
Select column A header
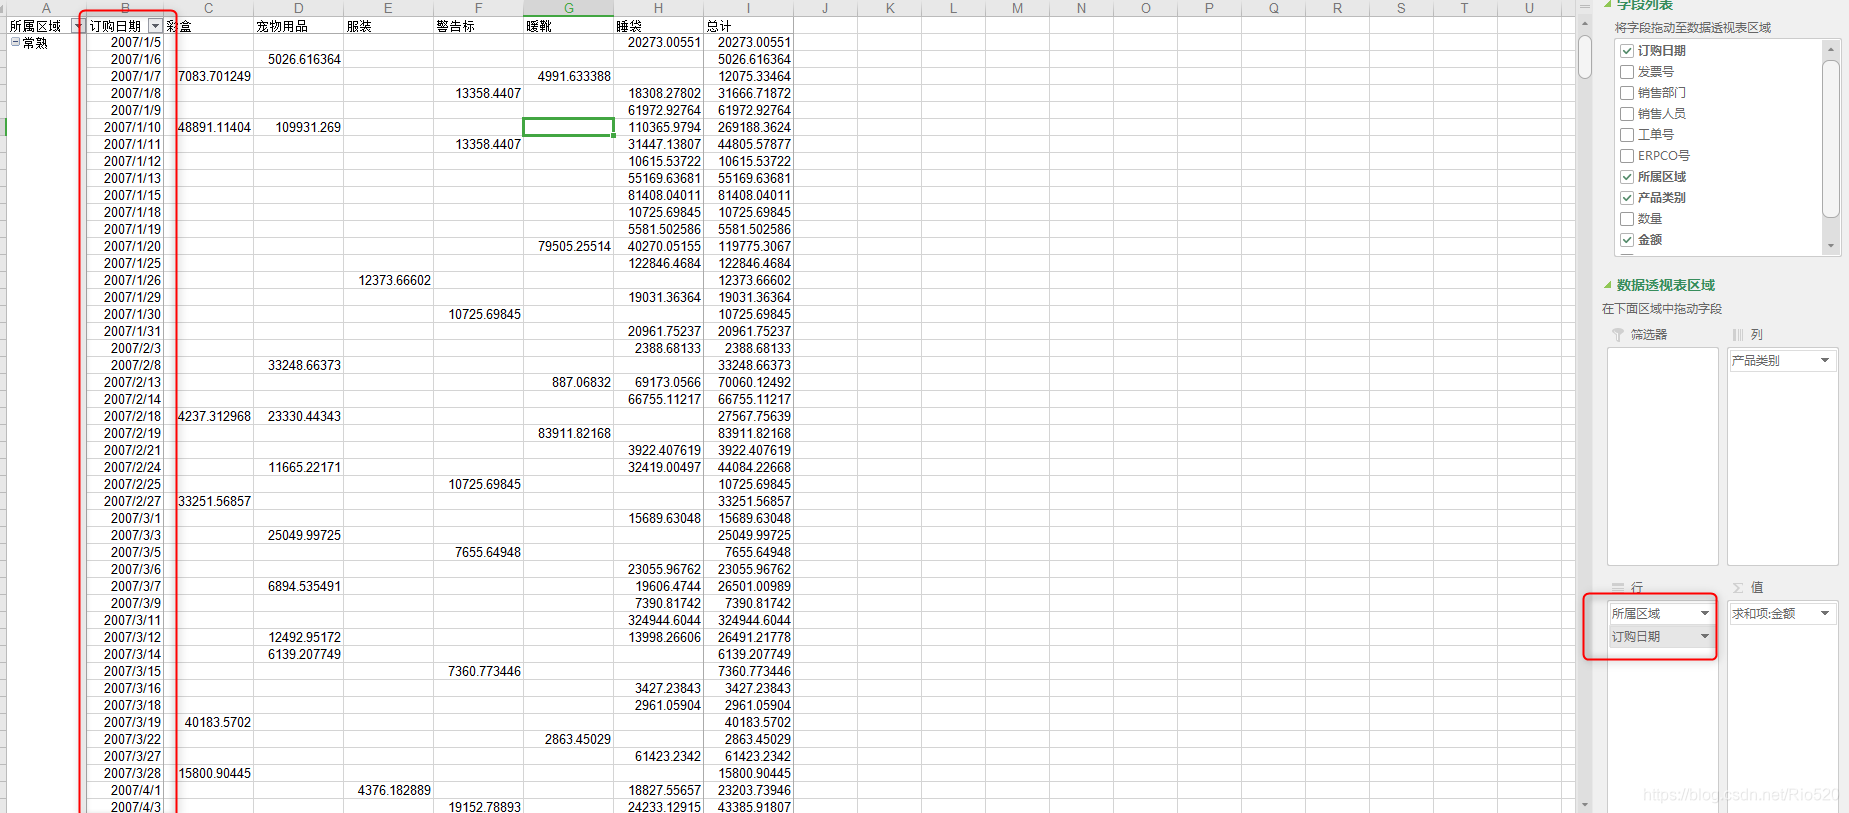point(46,8)
